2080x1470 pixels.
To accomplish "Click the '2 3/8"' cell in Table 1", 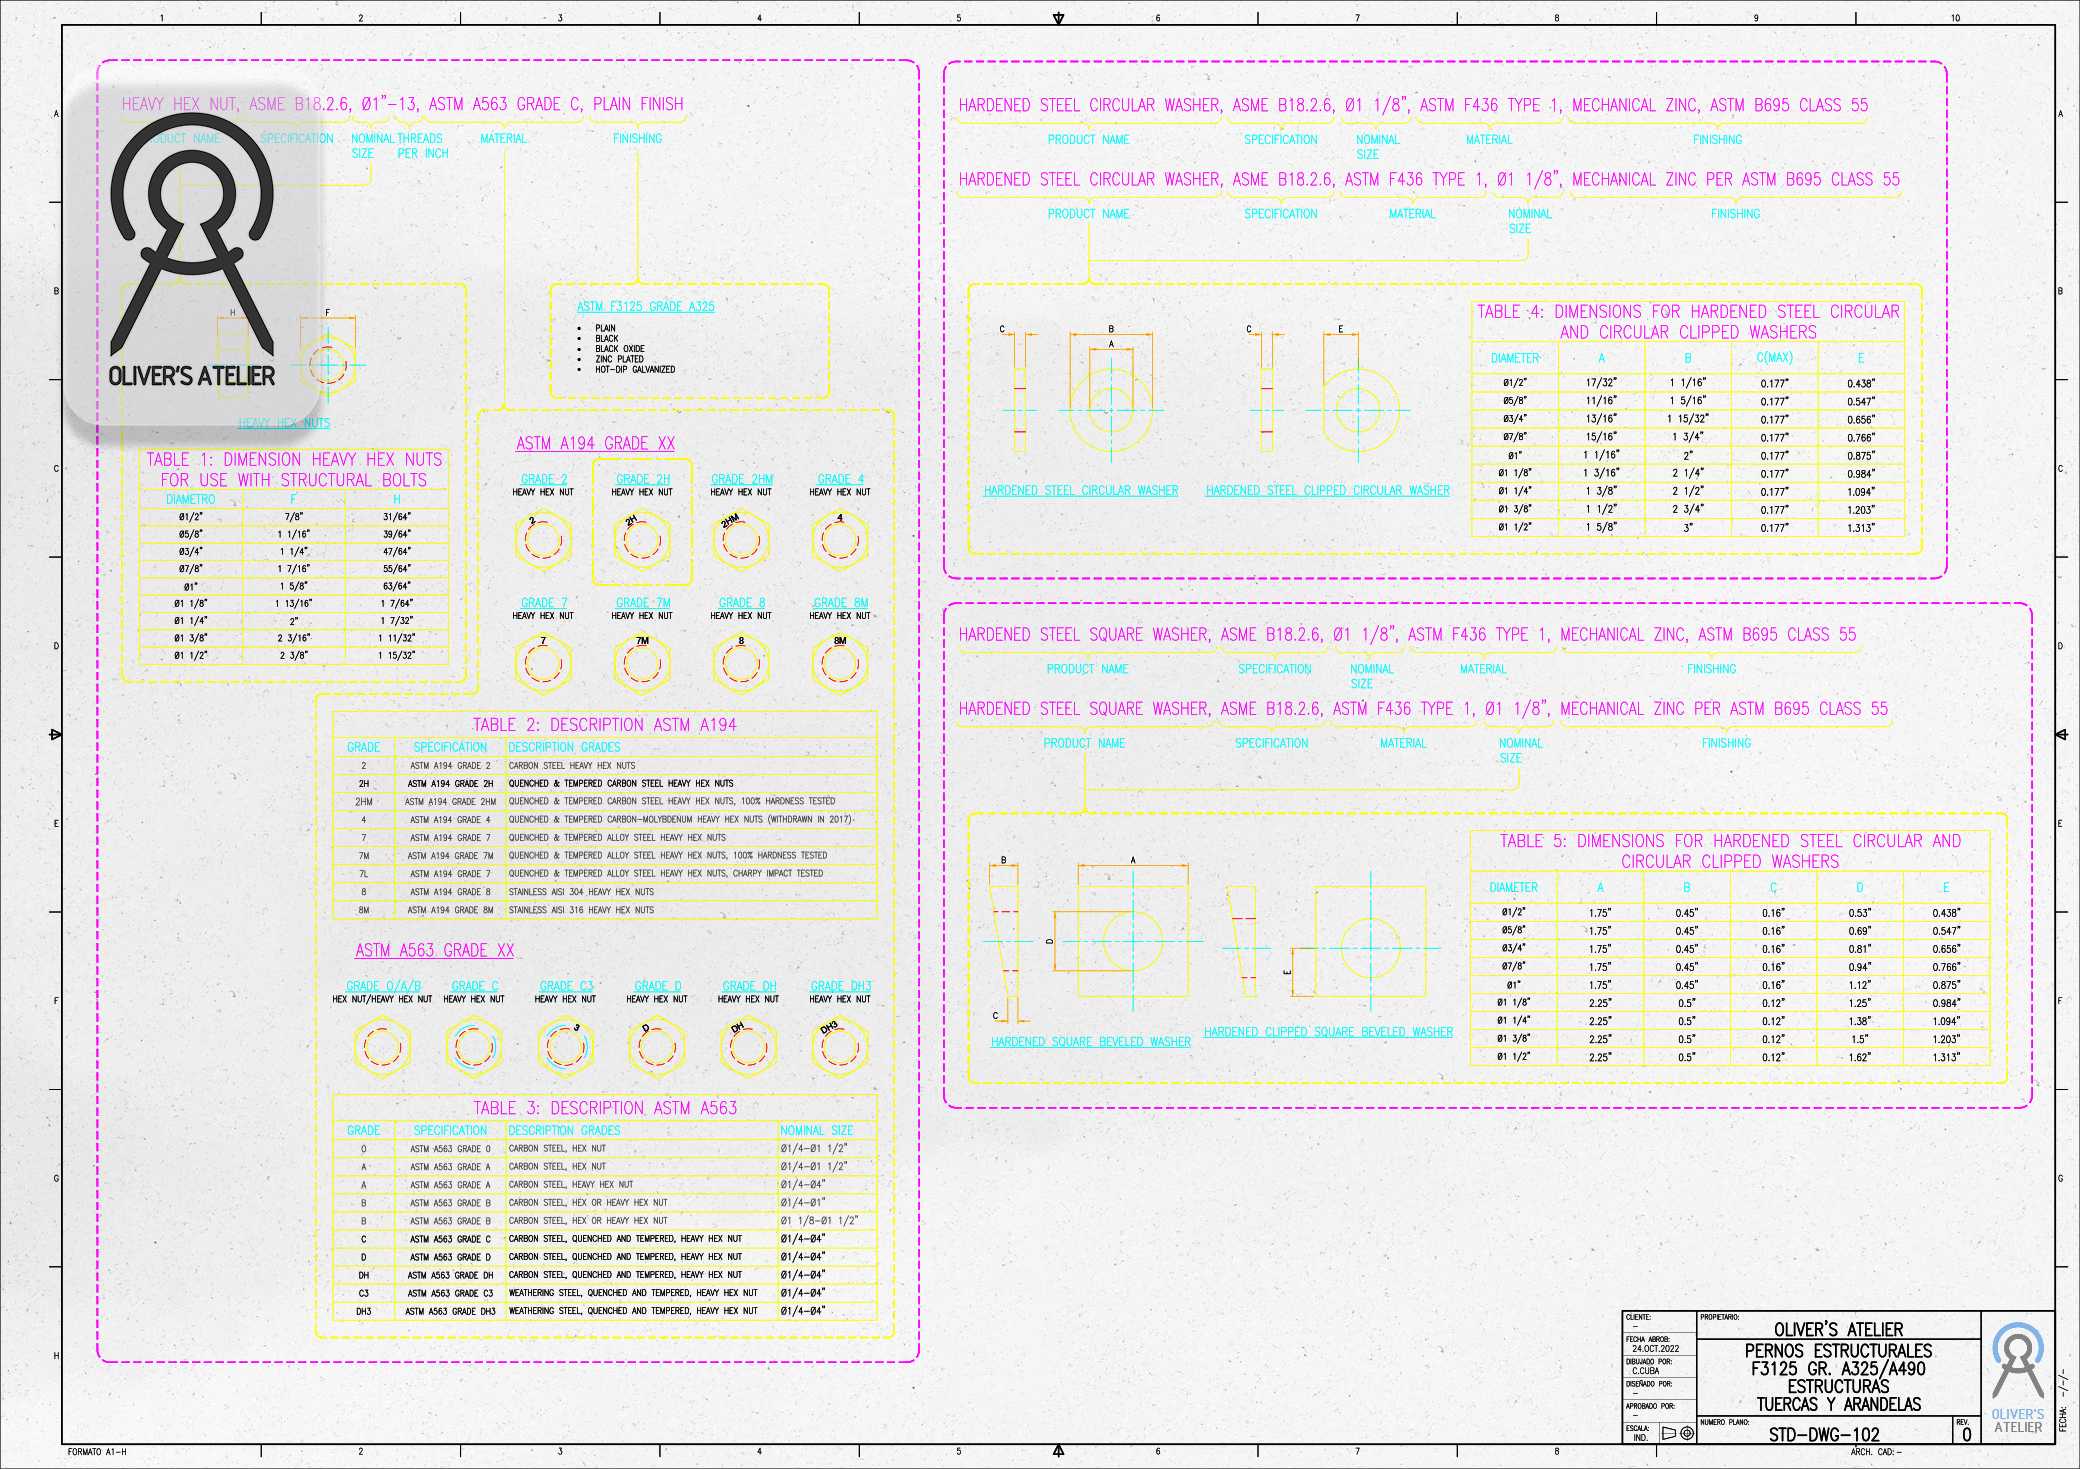I will pos(294,656).
